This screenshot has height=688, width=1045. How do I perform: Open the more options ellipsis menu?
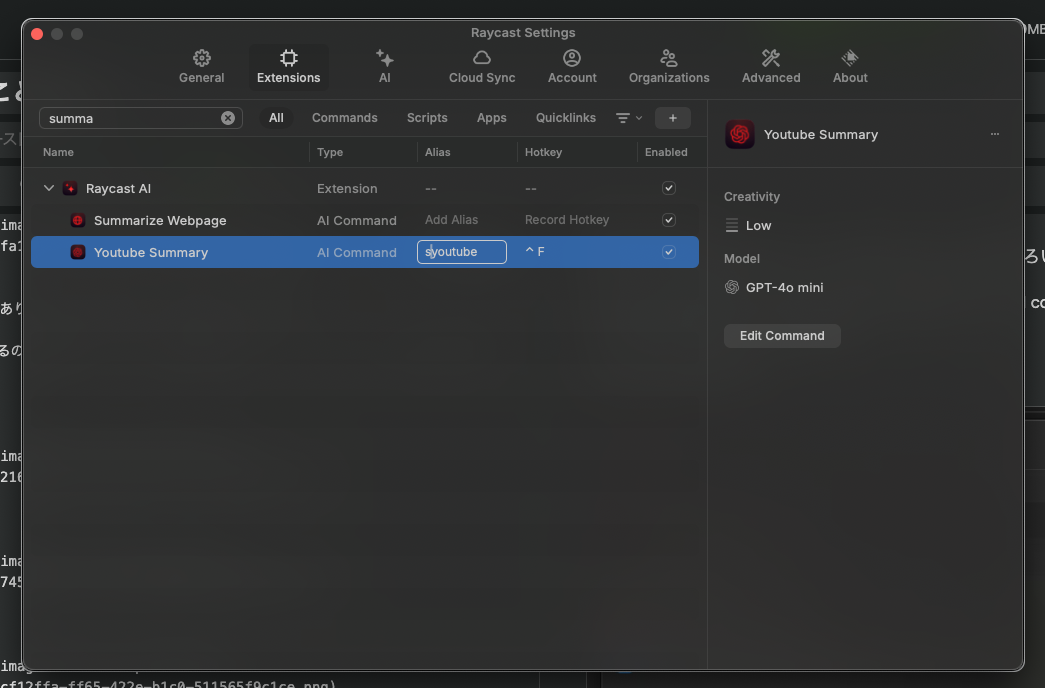[994, 134]
